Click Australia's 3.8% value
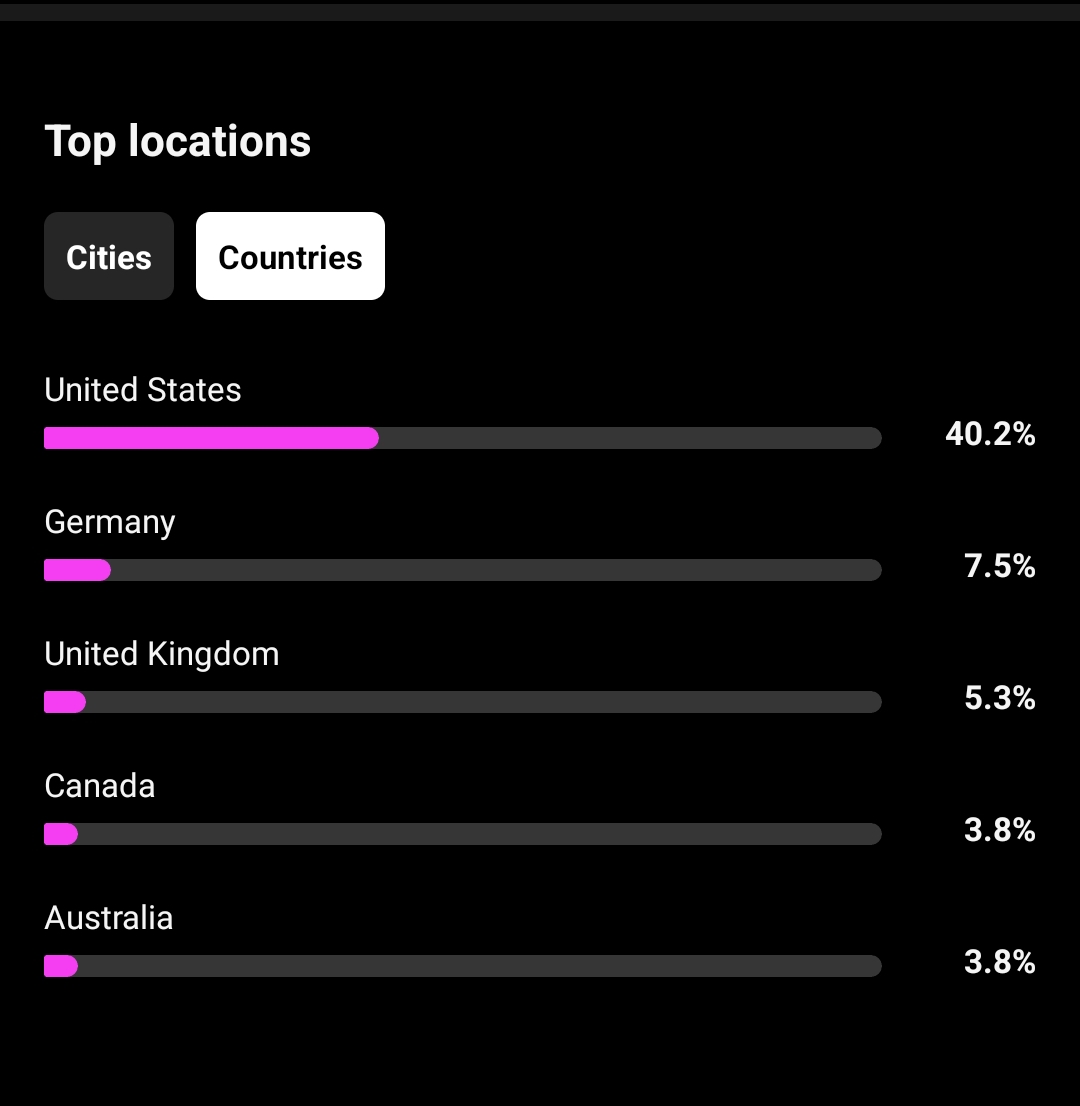Screen dimensions: 1080x1106 (x=1000, y=961)
